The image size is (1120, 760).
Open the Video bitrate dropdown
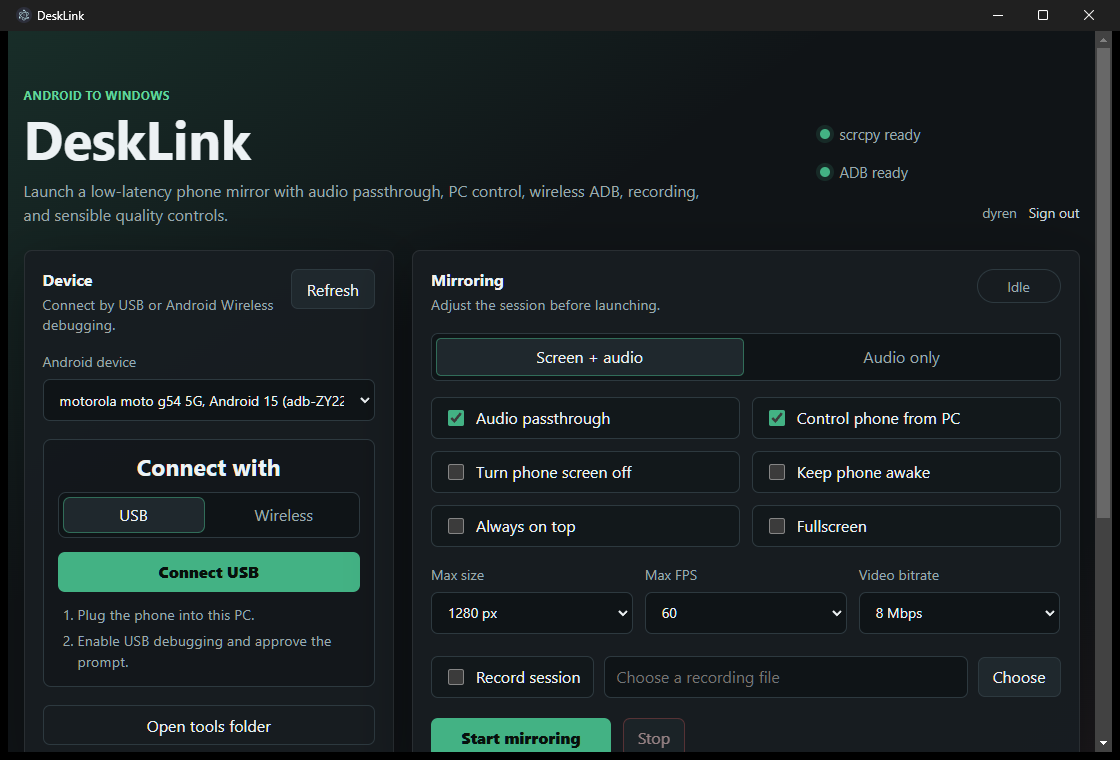point(959,613)
